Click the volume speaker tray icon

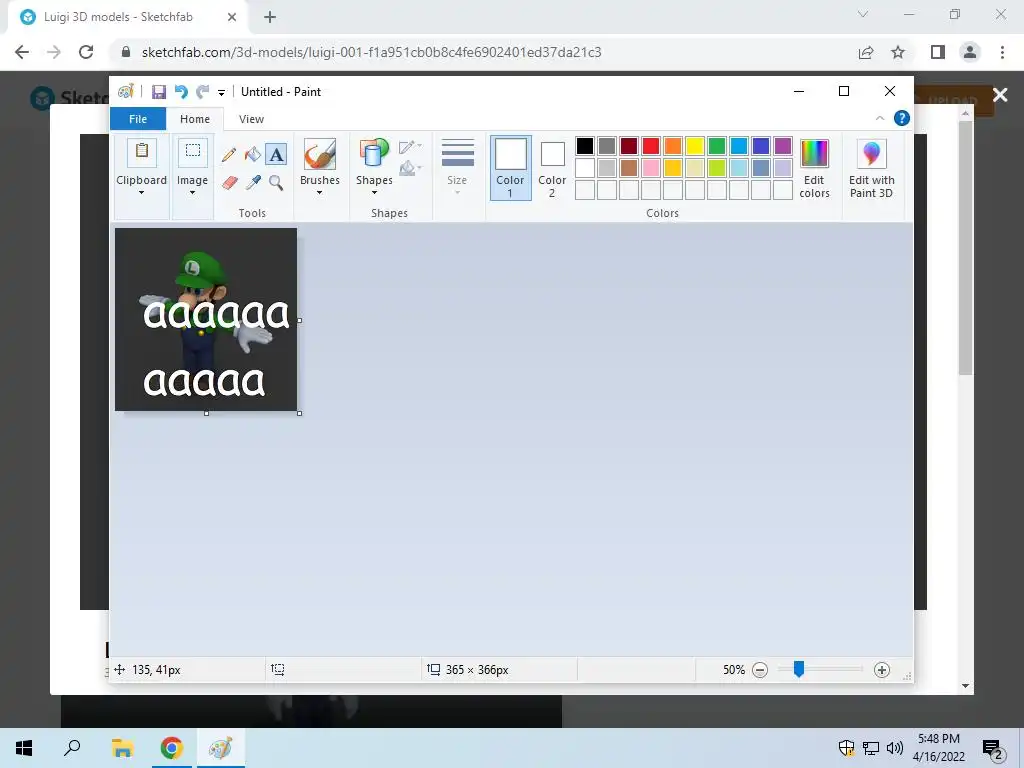click(894, 748)
